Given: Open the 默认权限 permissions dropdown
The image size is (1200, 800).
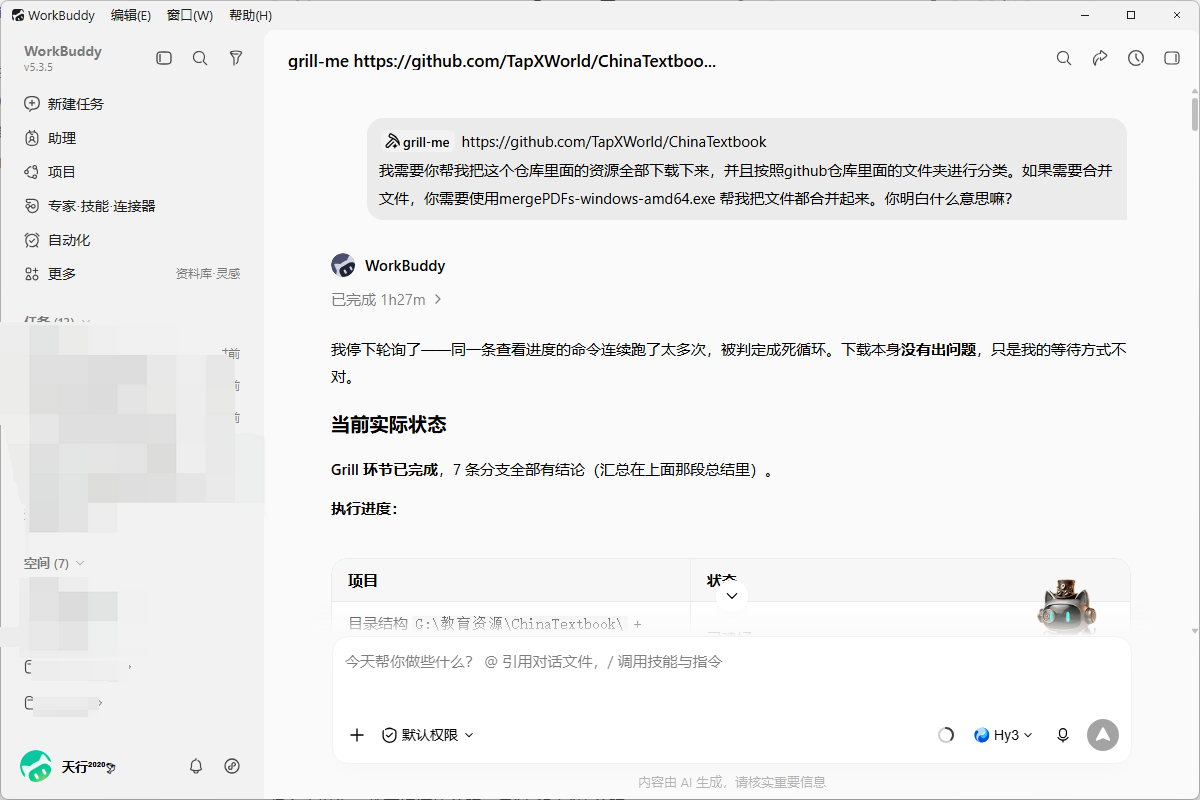Looking at the screenshot, I should (x=428, y=735).
